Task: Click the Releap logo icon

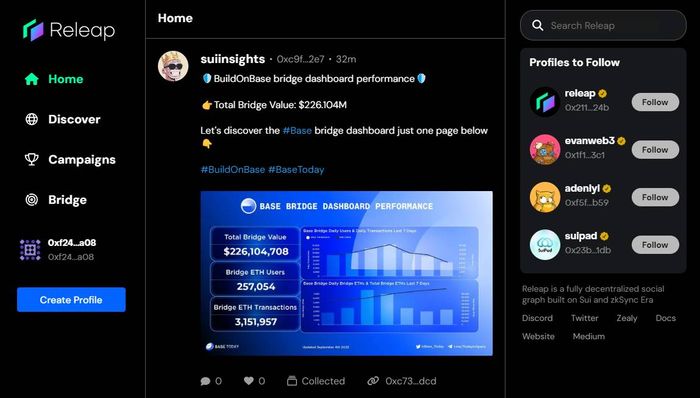Action: (x=33, y=30)
